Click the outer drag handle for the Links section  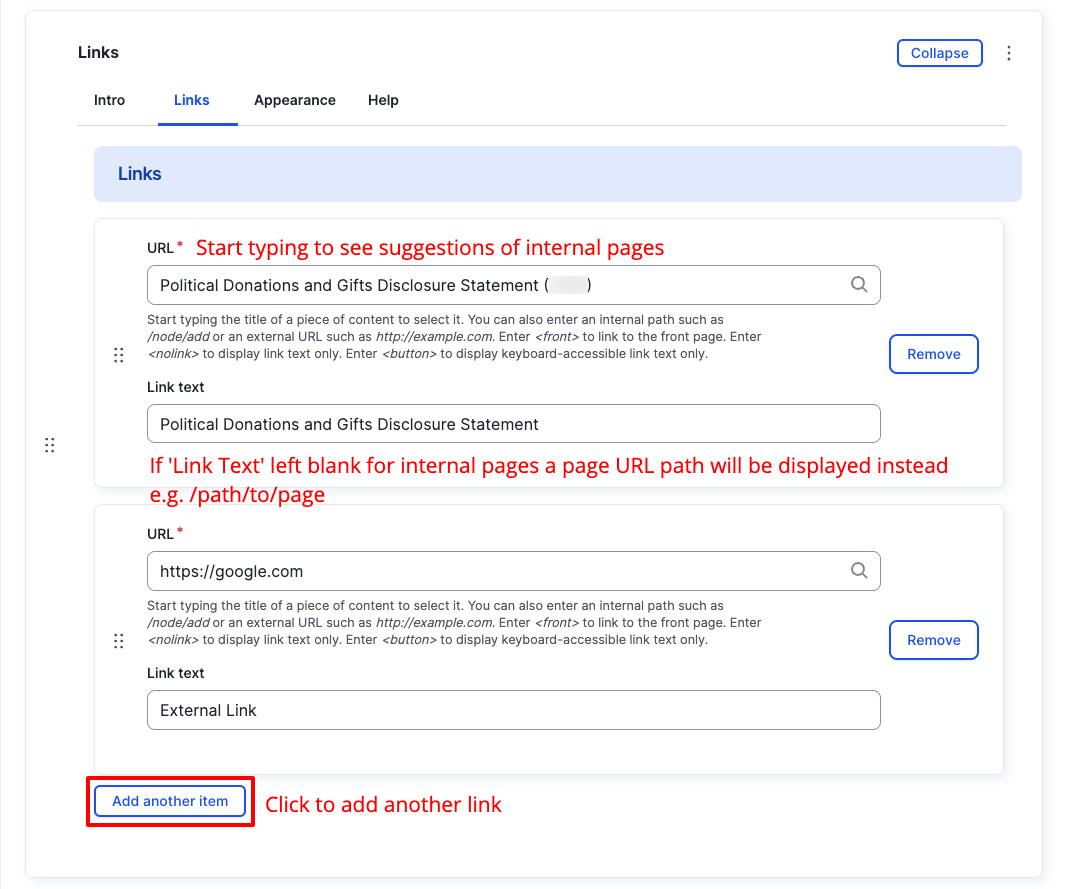50,444
